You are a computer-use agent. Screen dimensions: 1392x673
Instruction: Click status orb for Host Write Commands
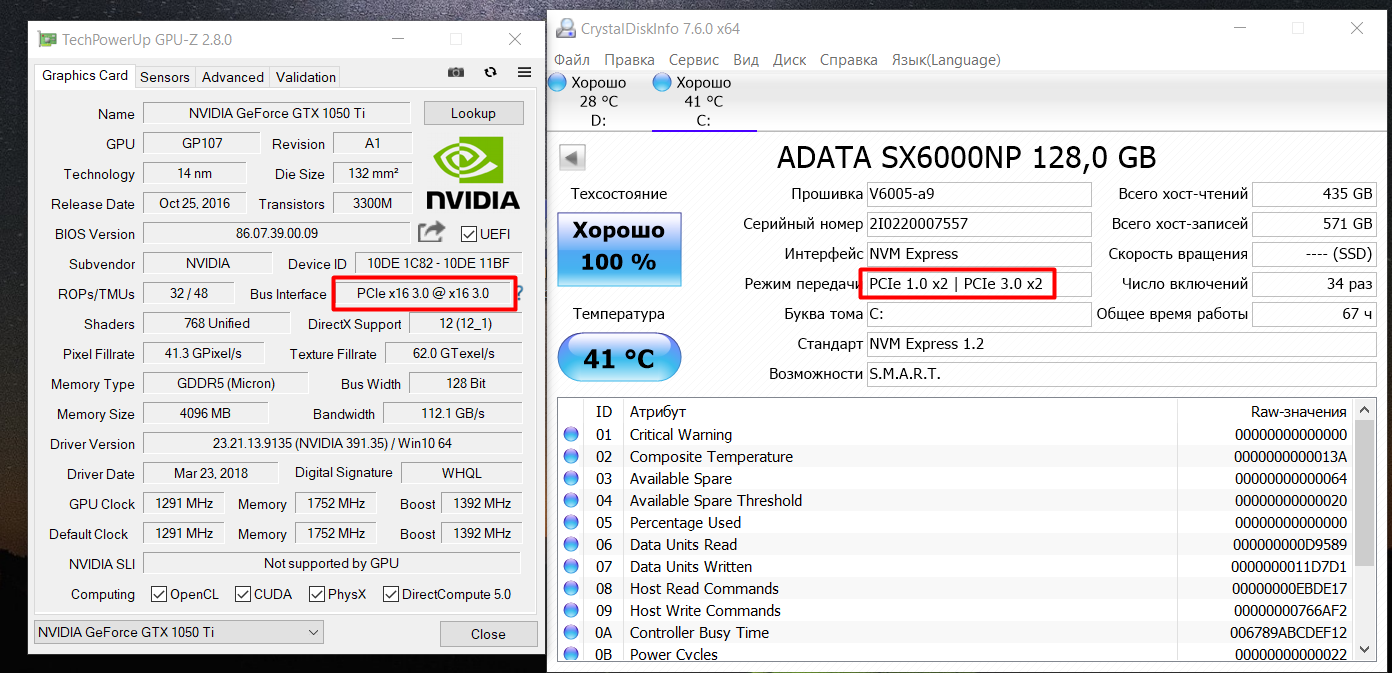[x=571, y=611]
